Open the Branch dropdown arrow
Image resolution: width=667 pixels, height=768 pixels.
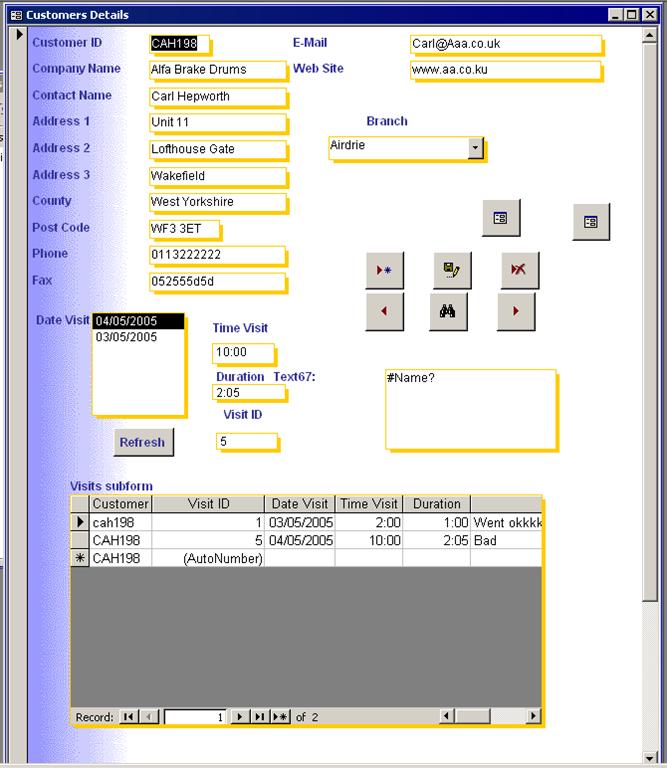click(x=476, y=147)
